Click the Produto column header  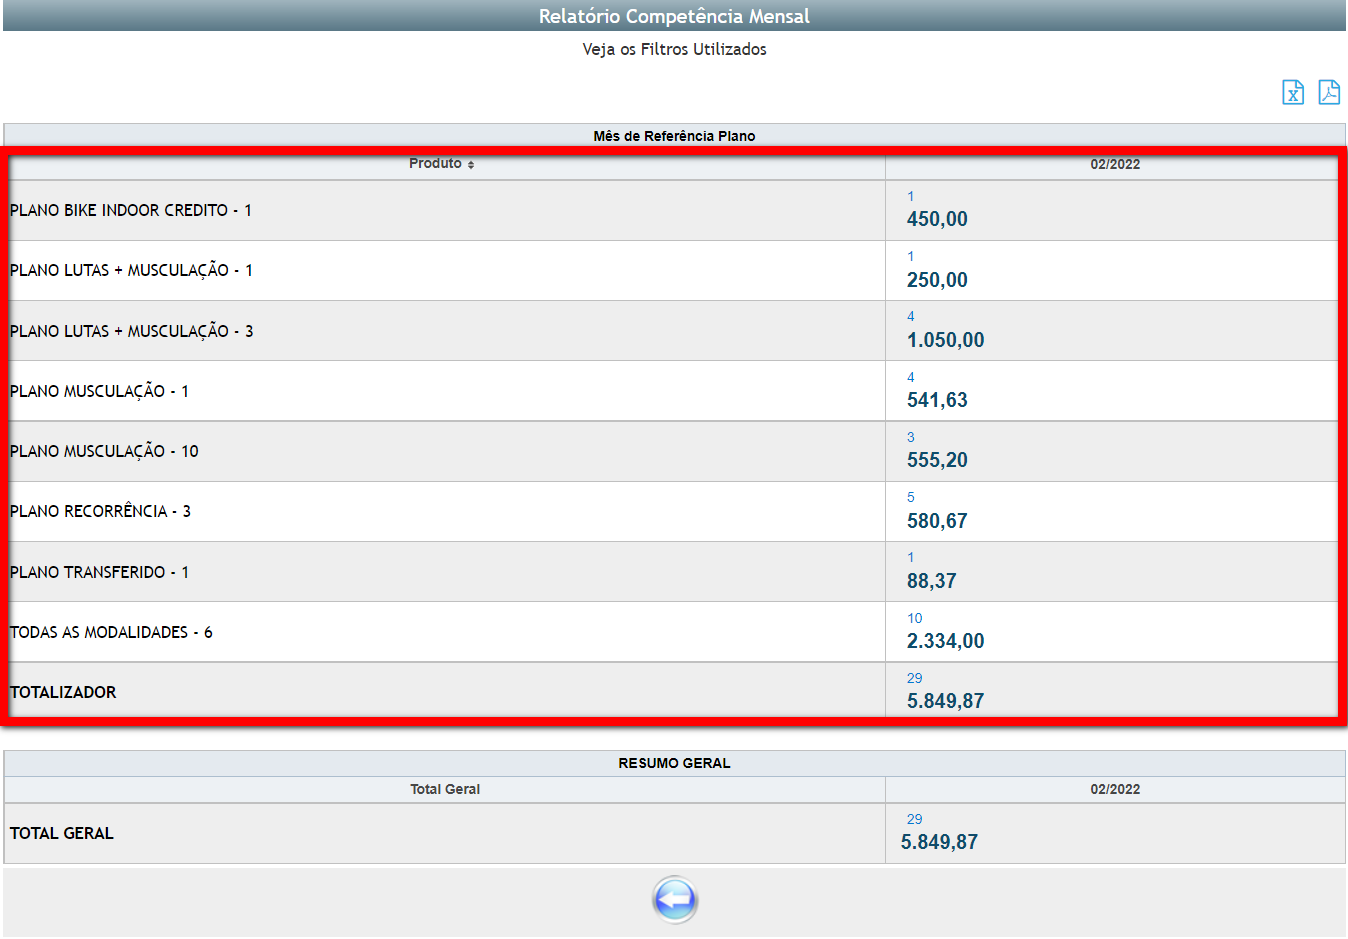(435, 164)
